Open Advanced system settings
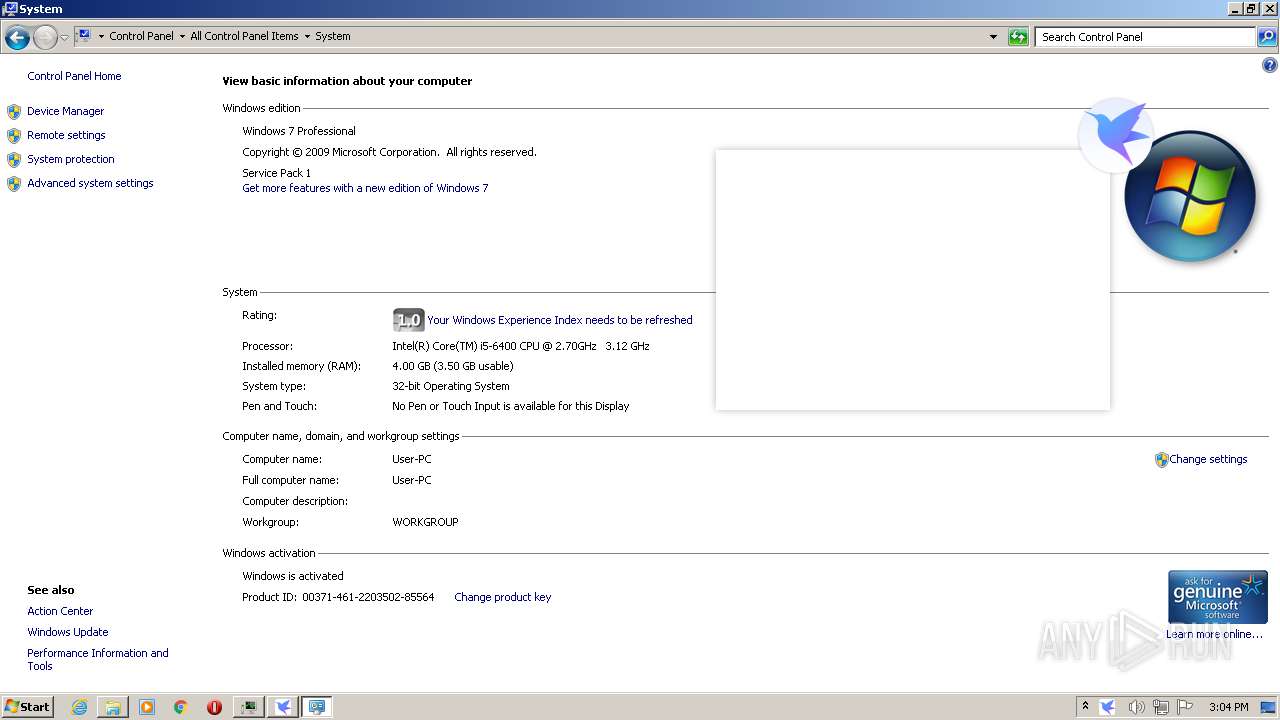This screenshot has width=1280, height=720. (90, 183)
